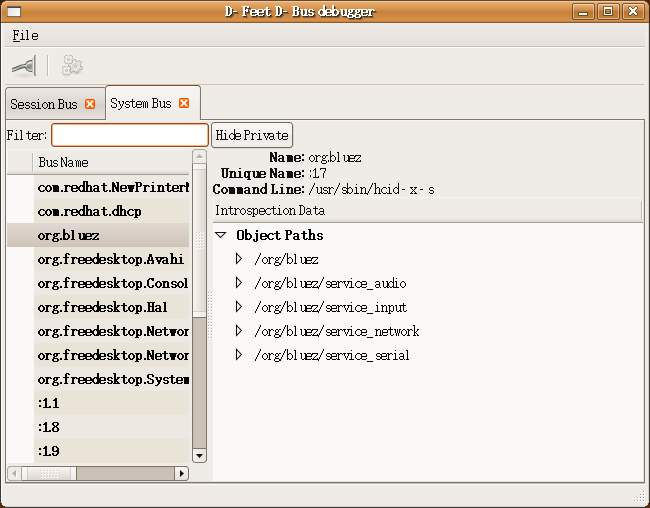The height and width of the screenshot is (508, 650).
Task: Open the File menu
Action: pyautogui.click(x=25, y=36)
